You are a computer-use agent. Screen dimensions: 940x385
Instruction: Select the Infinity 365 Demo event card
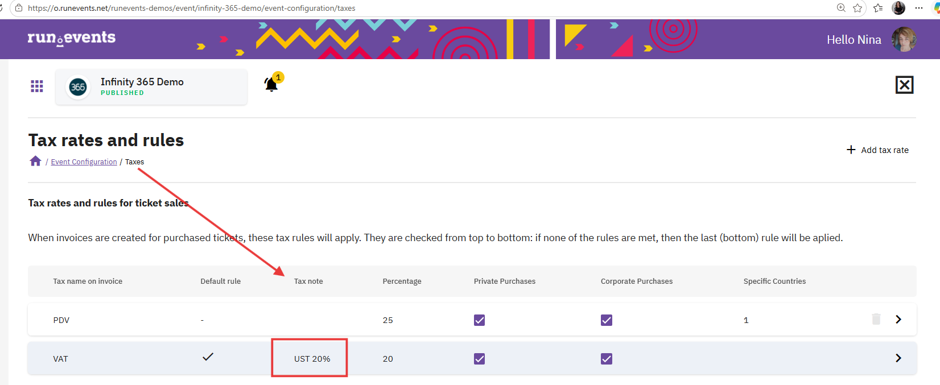point(152,87)
